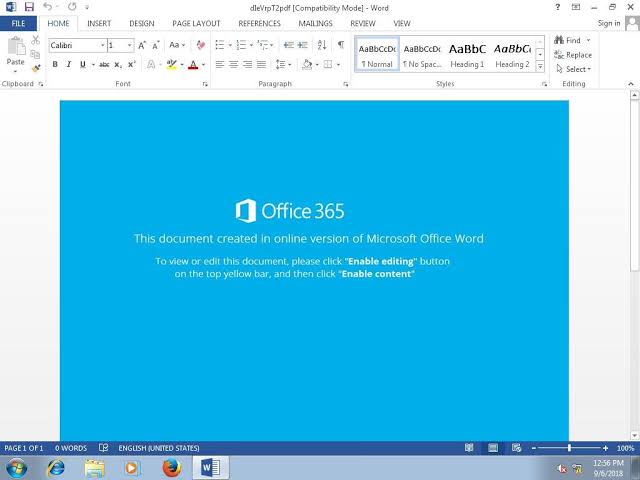Click the Subscript icon
This screenshot has width=640, height=480.
118,64
